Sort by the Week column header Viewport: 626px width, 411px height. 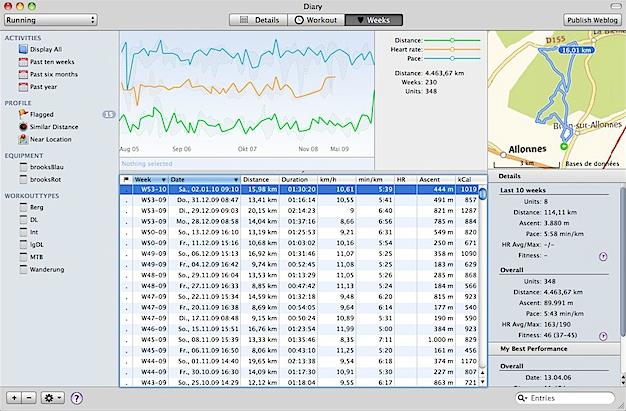coord(150,179)
